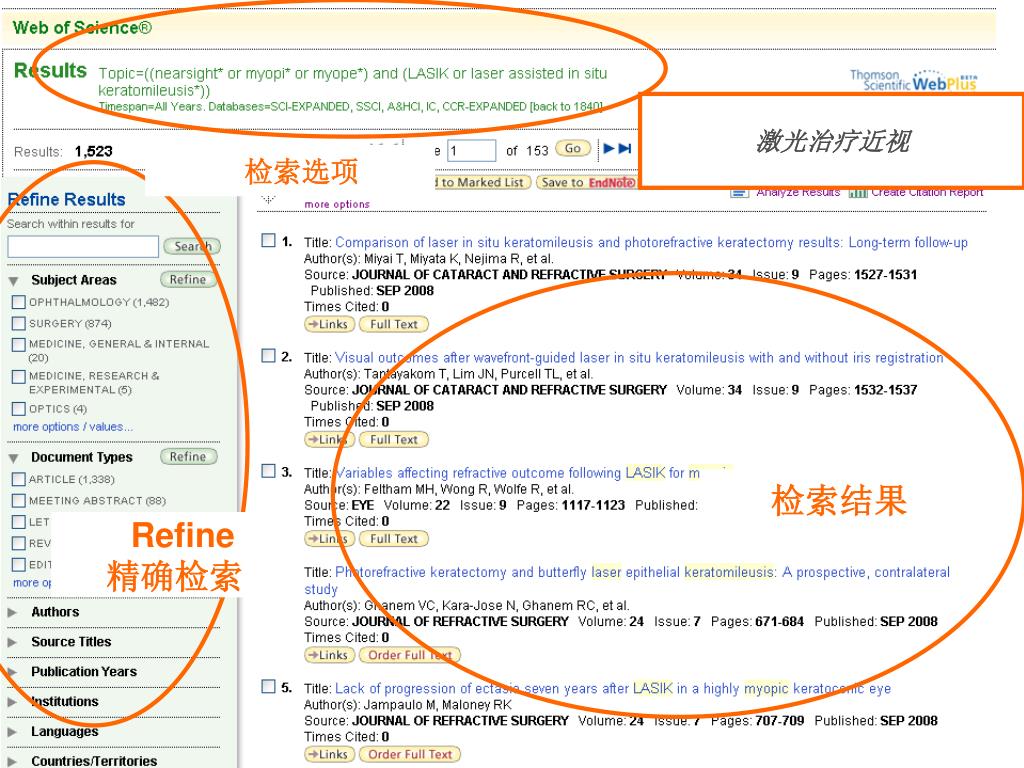Tick the MEETING ABSTRACT checkbox
This screenshot has width=1024, height=768.
[19, 500]
